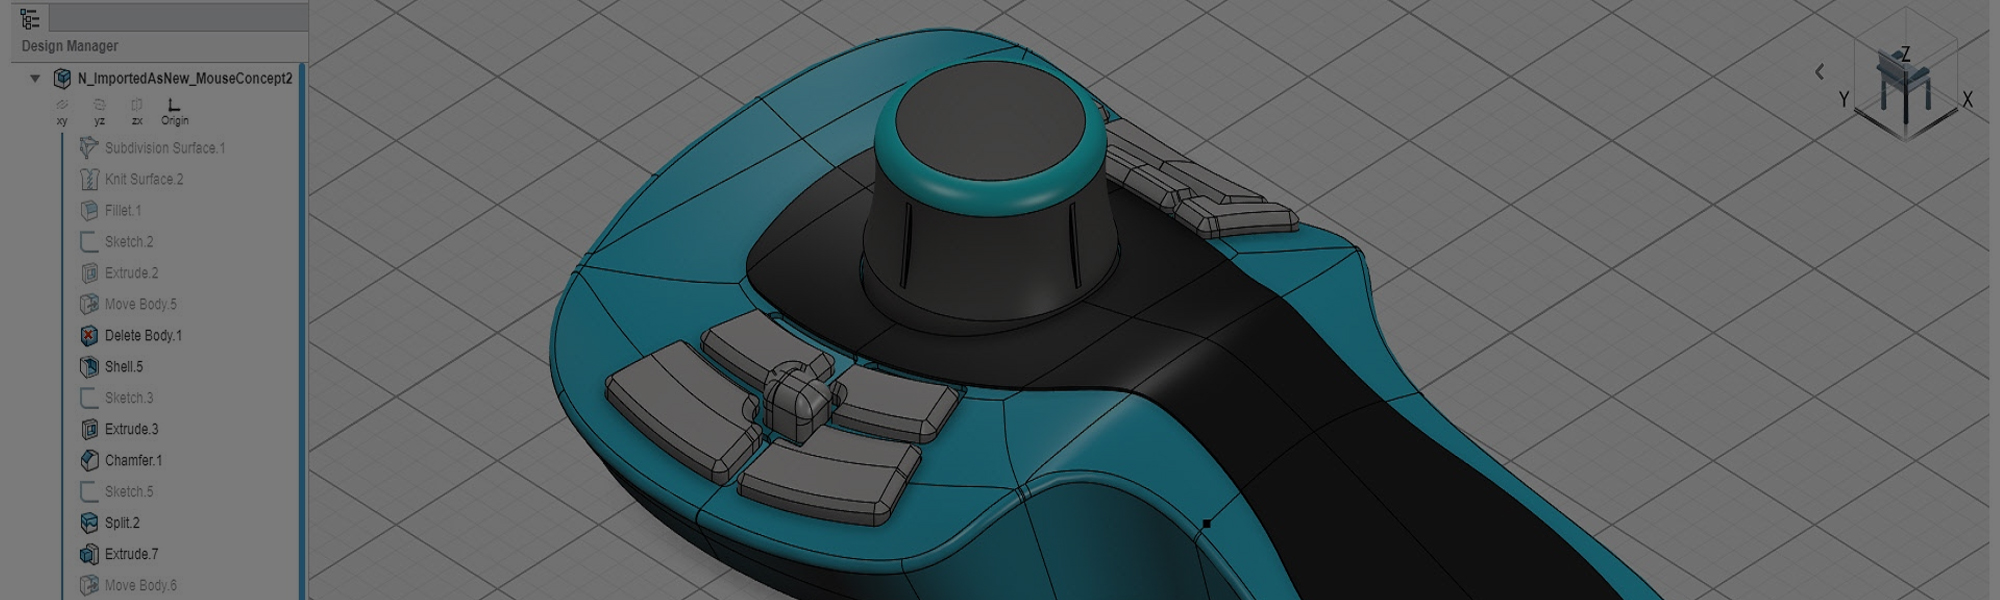Image resolution: width=2000 pixels, height=600 pixels.
Task: Click the X axis label on view cube
Action: pos(1967,100)
